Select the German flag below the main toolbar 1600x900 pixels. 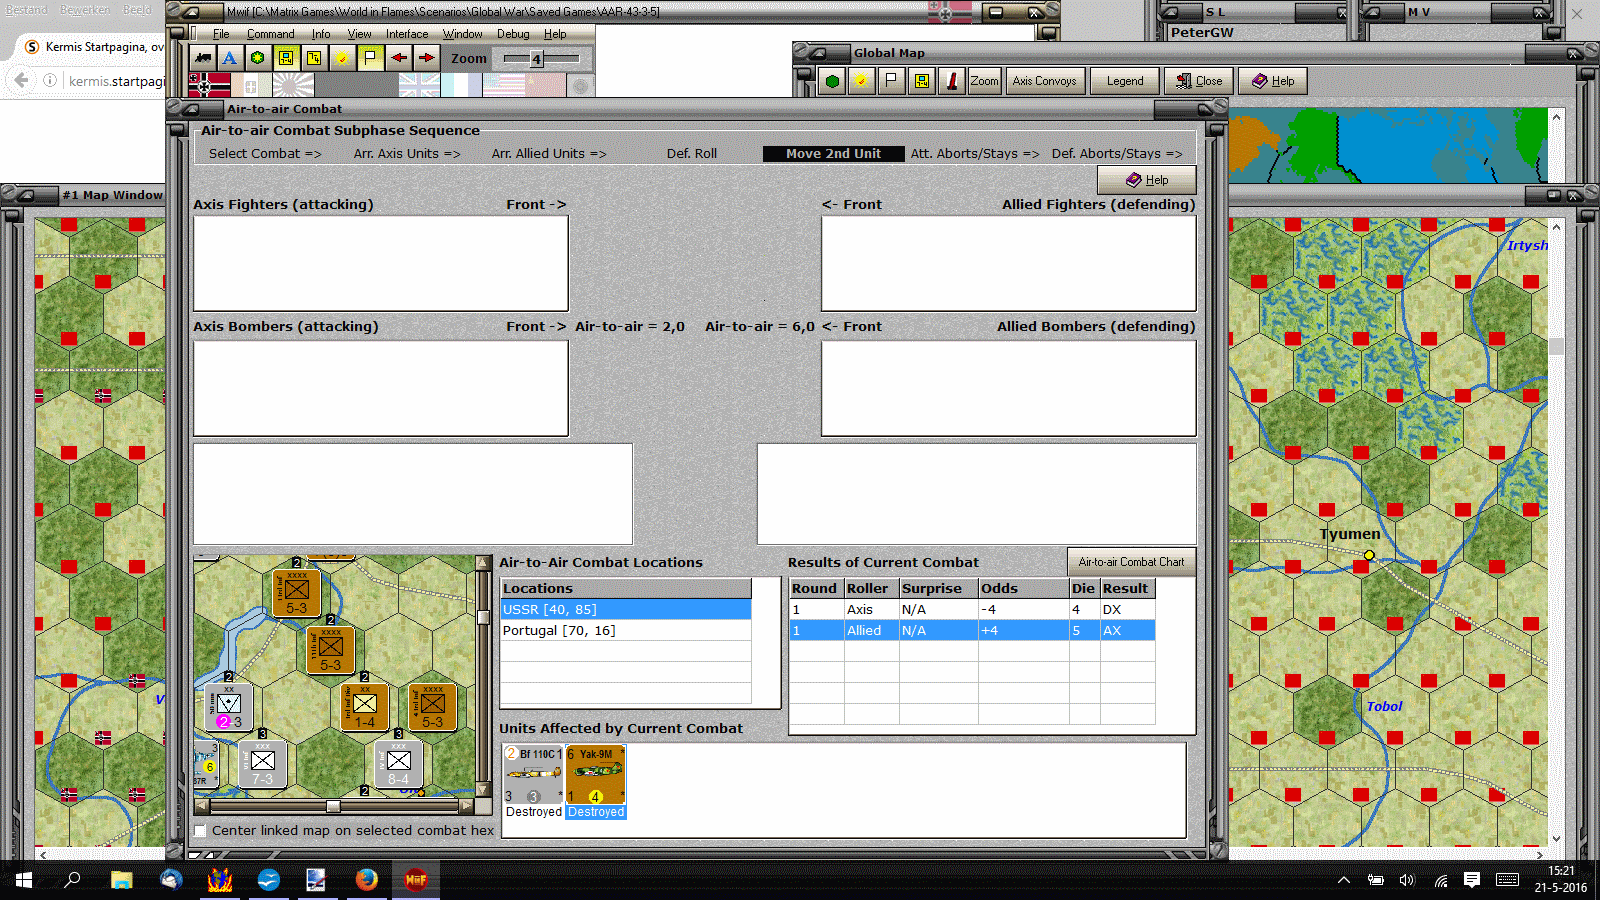tap(209, 85)
